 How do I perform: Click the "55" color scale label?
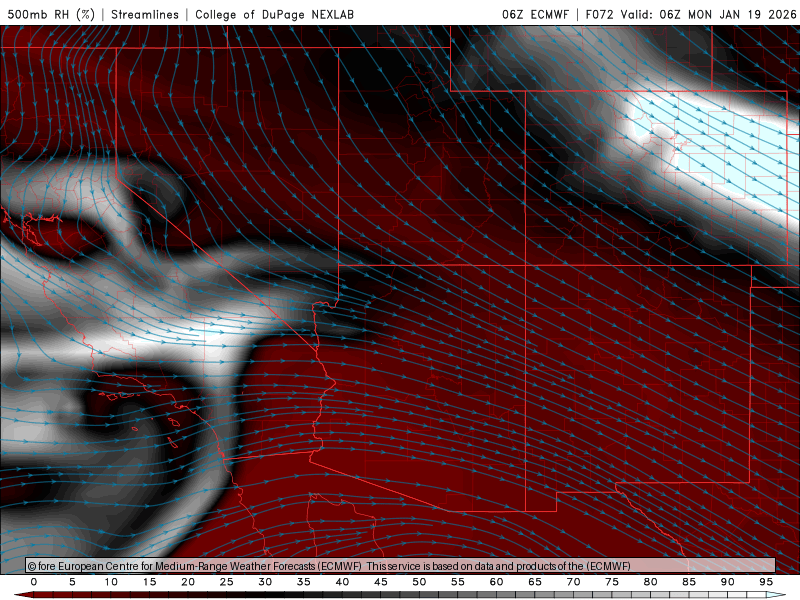point(458,582)
